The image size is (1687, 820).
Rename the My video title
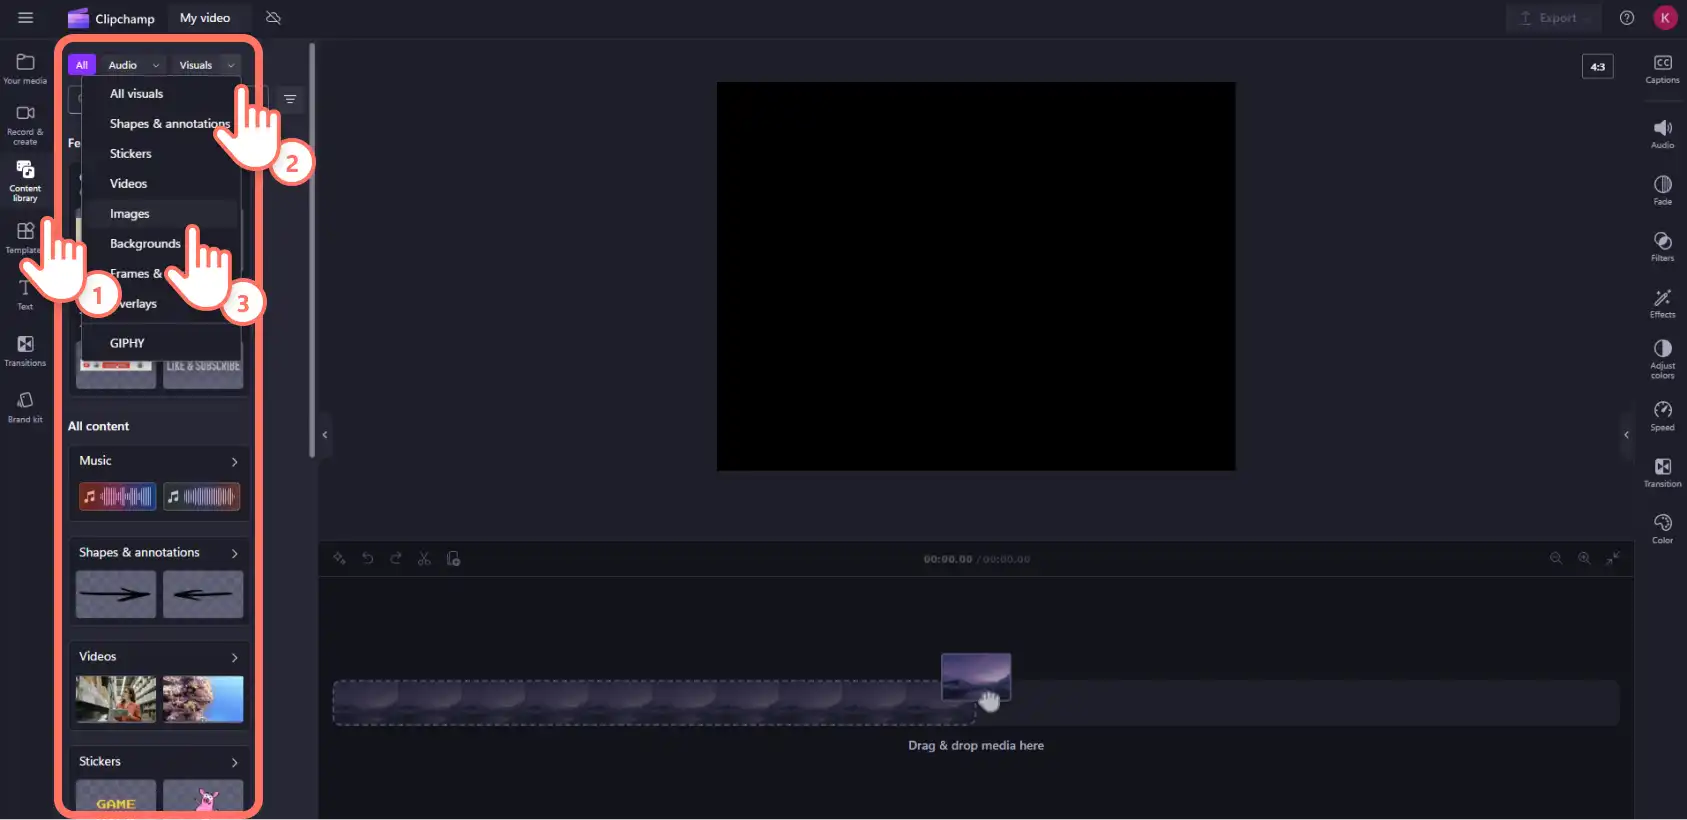point(205,18)
